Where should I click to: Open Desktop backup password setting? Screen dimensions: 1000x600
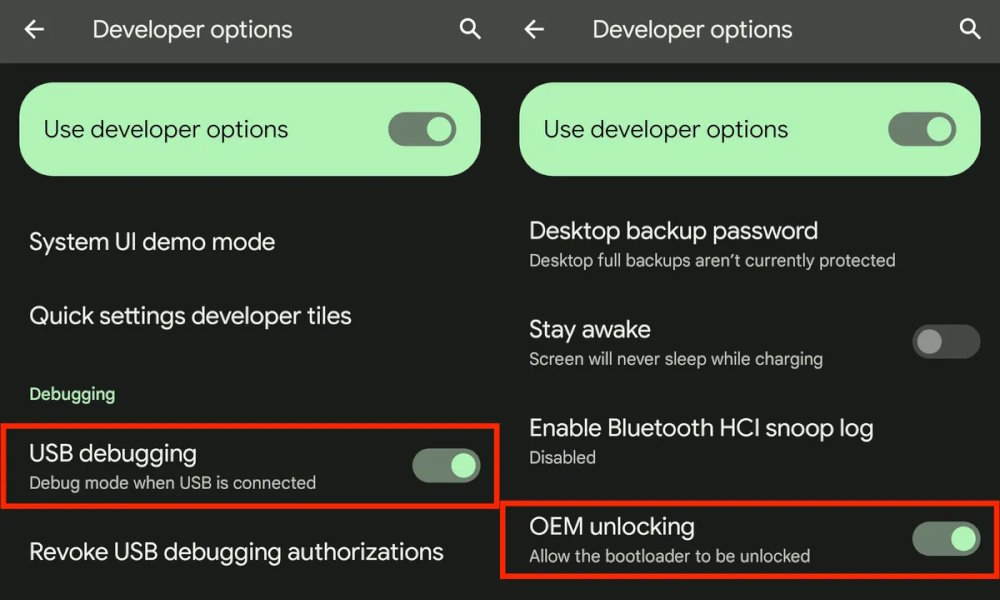(x=750, y=244)
